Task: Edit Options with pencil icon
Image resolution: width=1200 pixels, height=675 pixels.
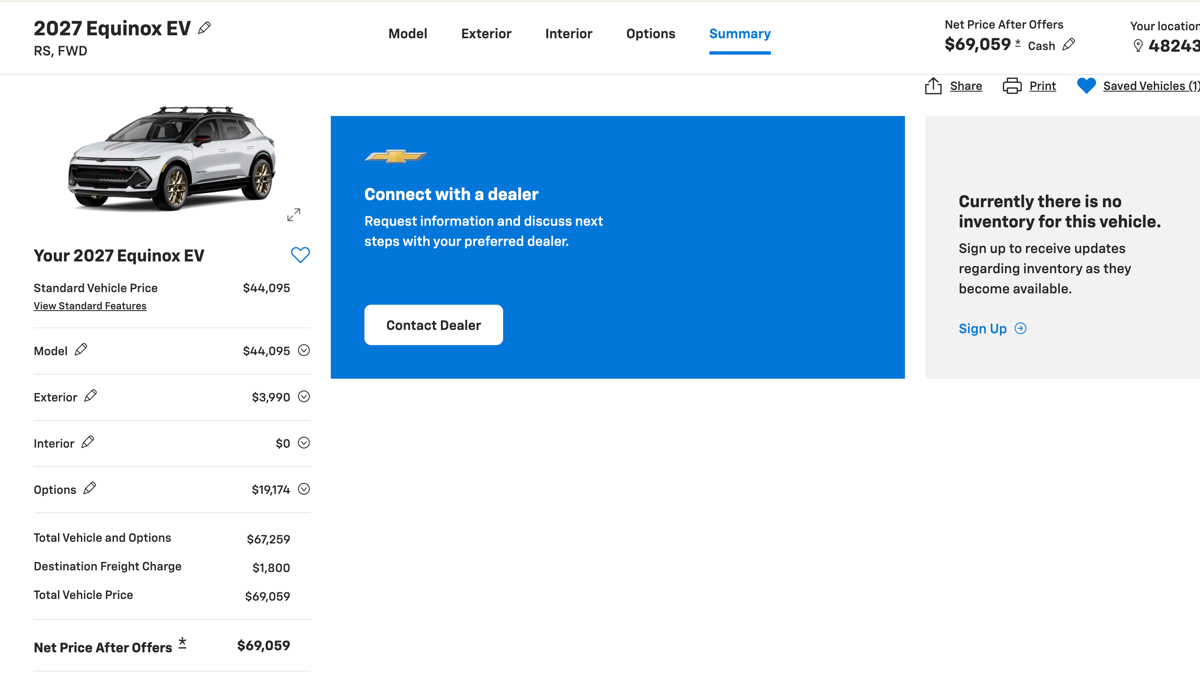Action: click(x=90, y=488)
